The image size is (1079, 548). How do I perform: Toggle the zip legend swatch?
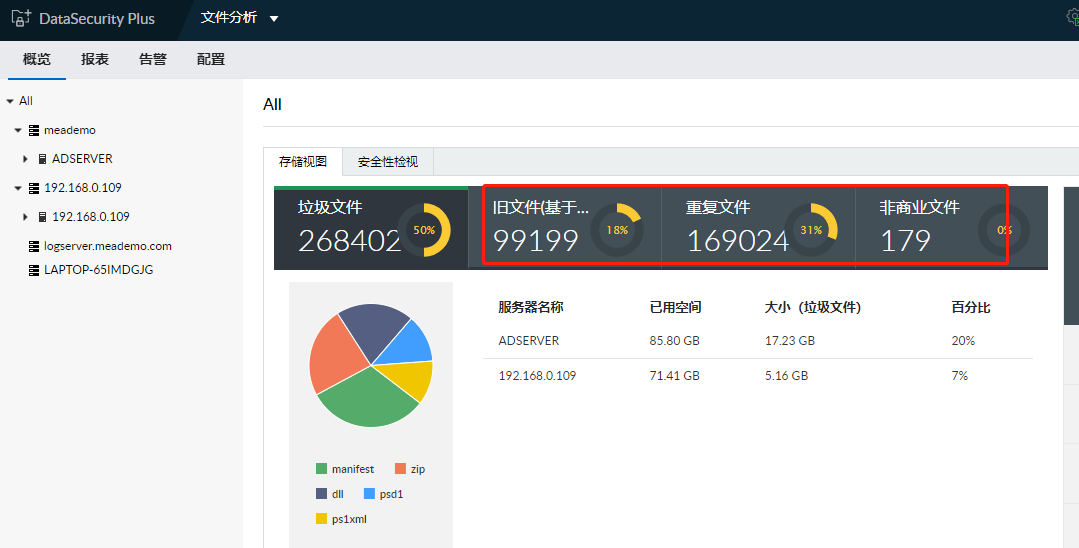(400, 469)
